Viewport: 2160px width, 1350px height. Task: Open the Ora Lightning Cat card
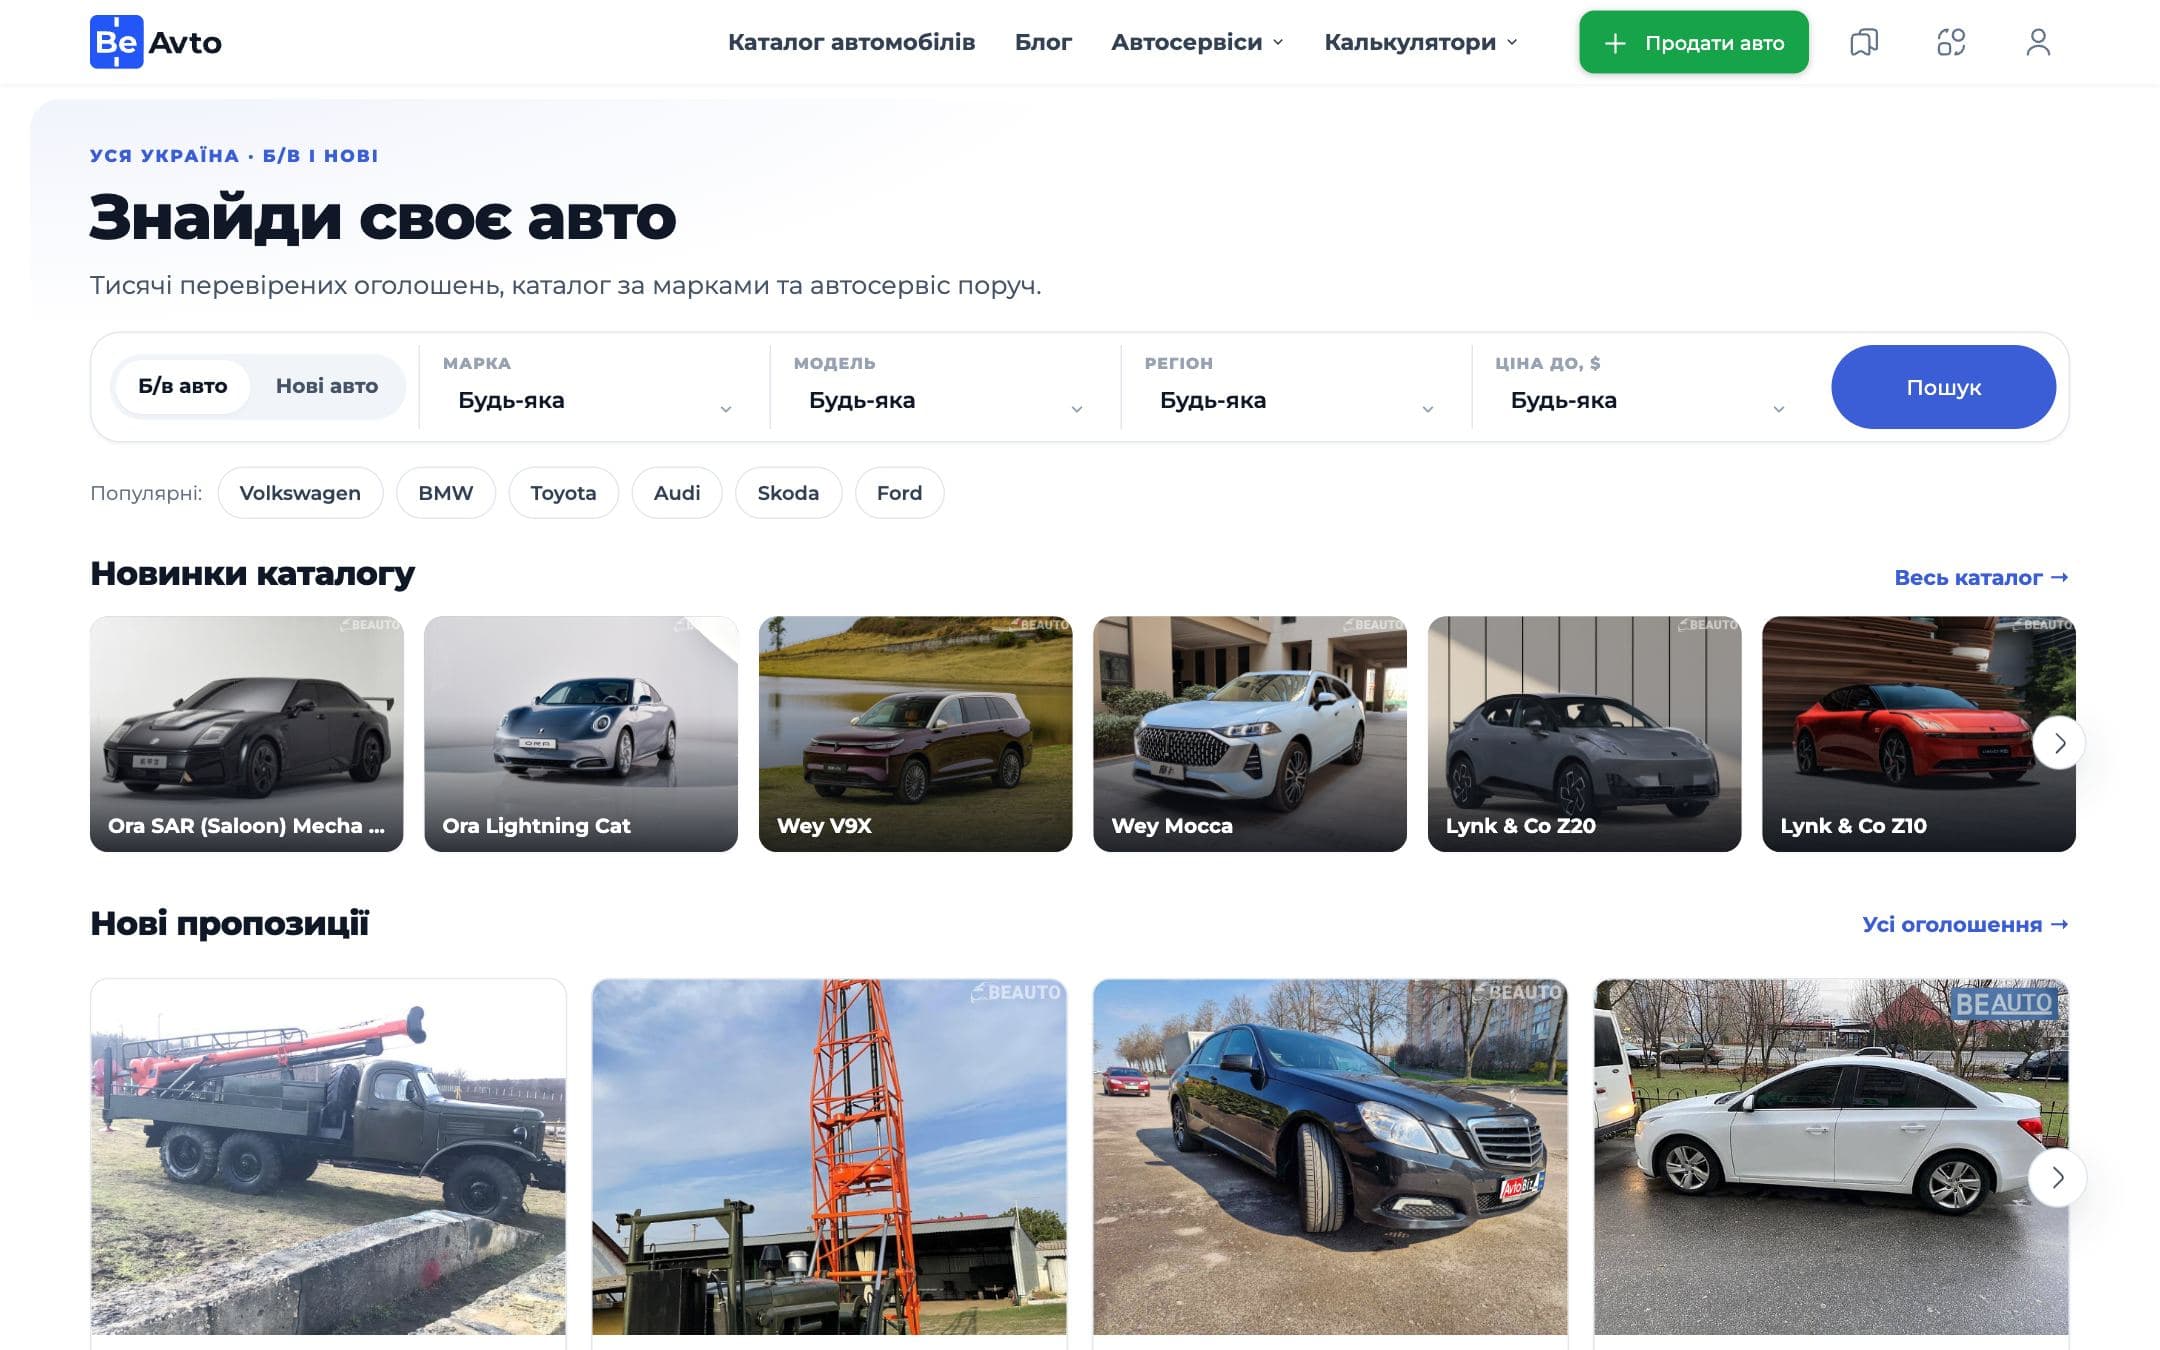[581, 734]
